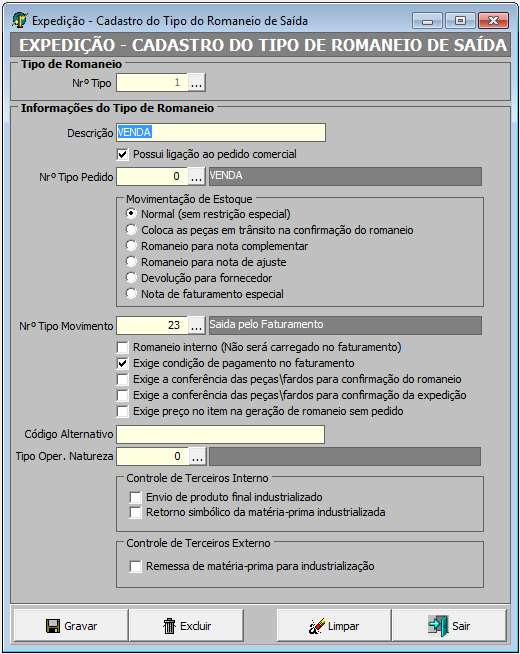Click the Excluir trash can icon
520x654 pixels.
pyautogui.click(x=169, y=626)
